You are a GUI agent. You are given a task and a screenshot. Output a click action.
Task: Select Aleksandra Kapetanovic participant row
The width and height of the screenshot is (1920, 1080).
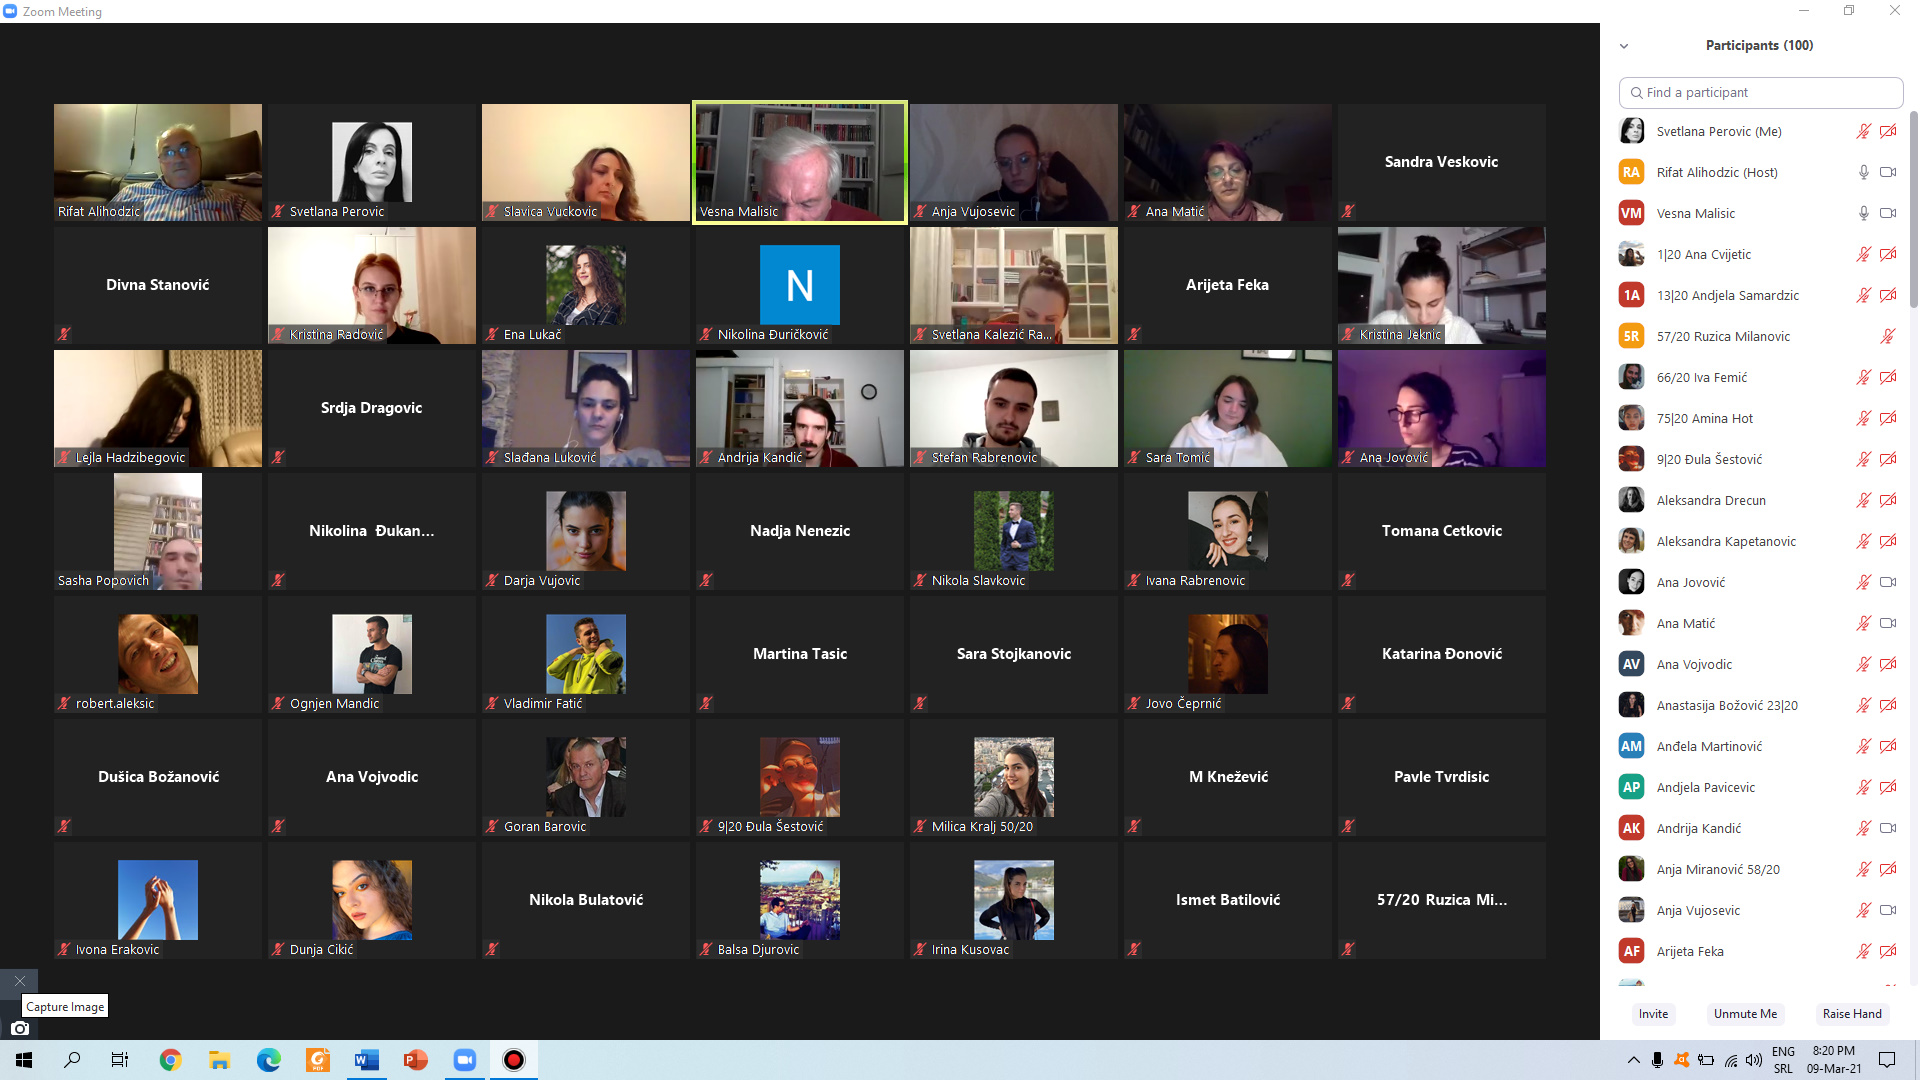tap(1760, 541)
